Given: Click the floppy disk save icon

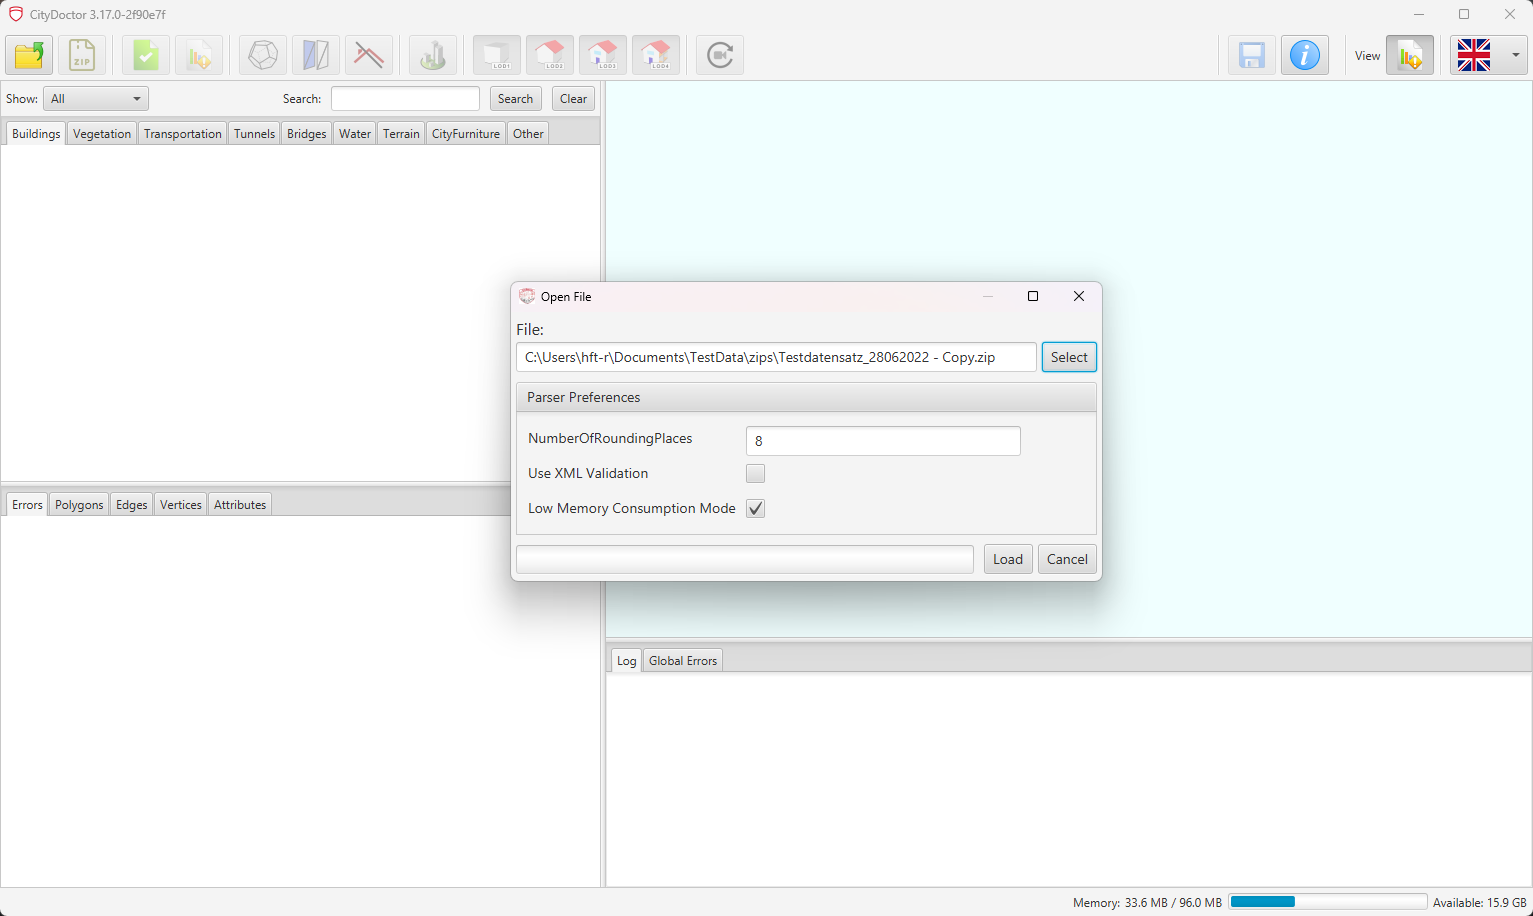Looking at the screenshot, I should tap(1252, 55).
